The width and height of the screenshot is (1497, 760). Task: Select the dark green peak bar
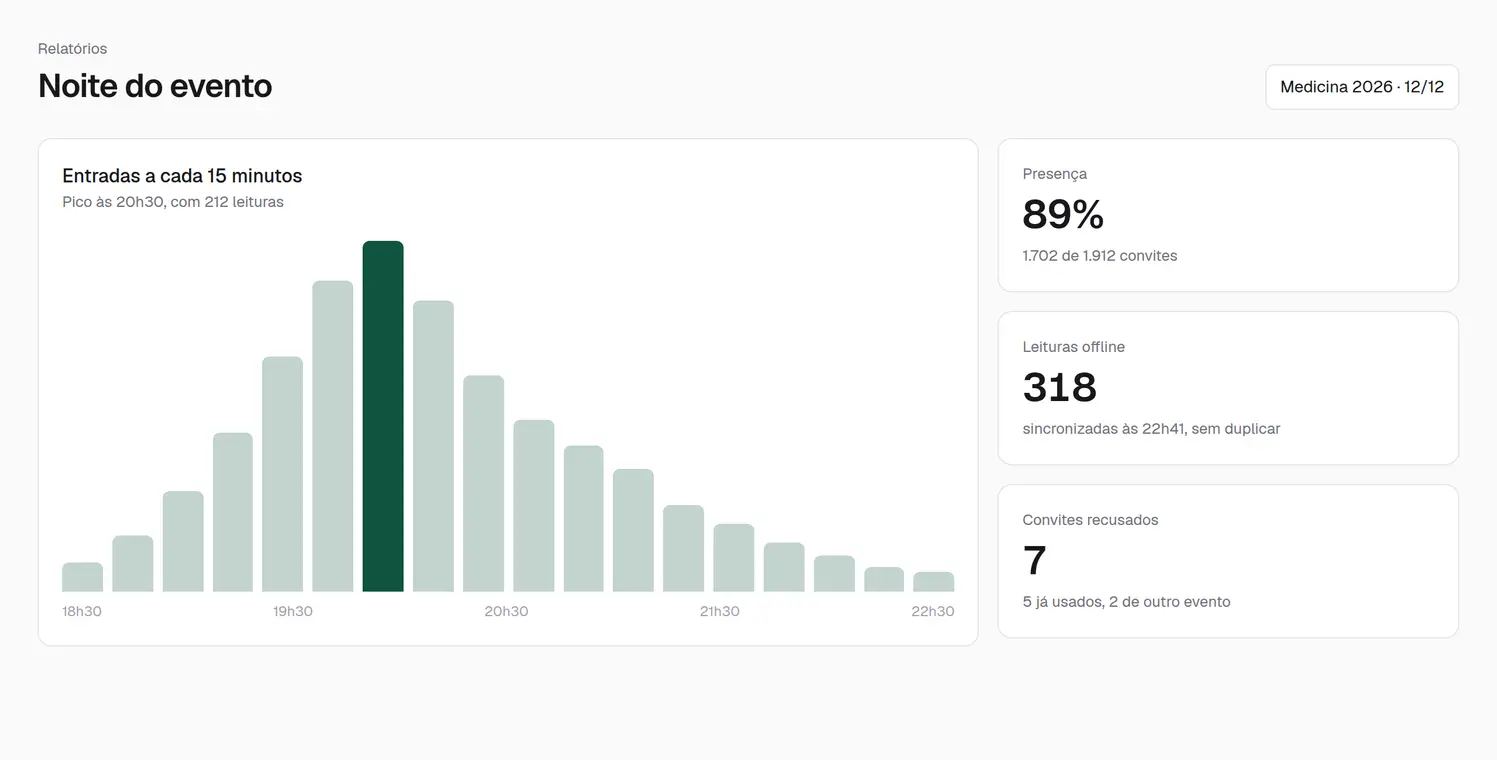pyautogui.click(x=383, y=416)
